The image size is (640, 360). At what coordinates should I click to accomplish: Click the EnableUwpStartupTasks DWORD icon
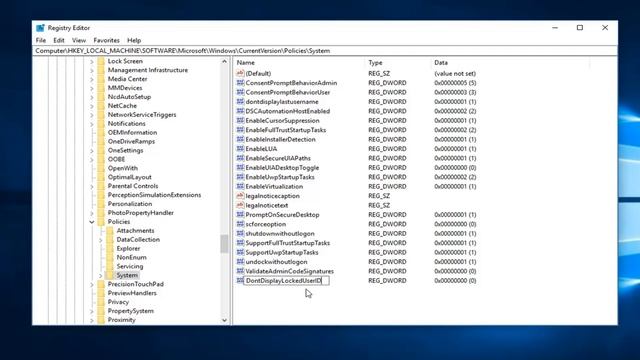(240, 177)
